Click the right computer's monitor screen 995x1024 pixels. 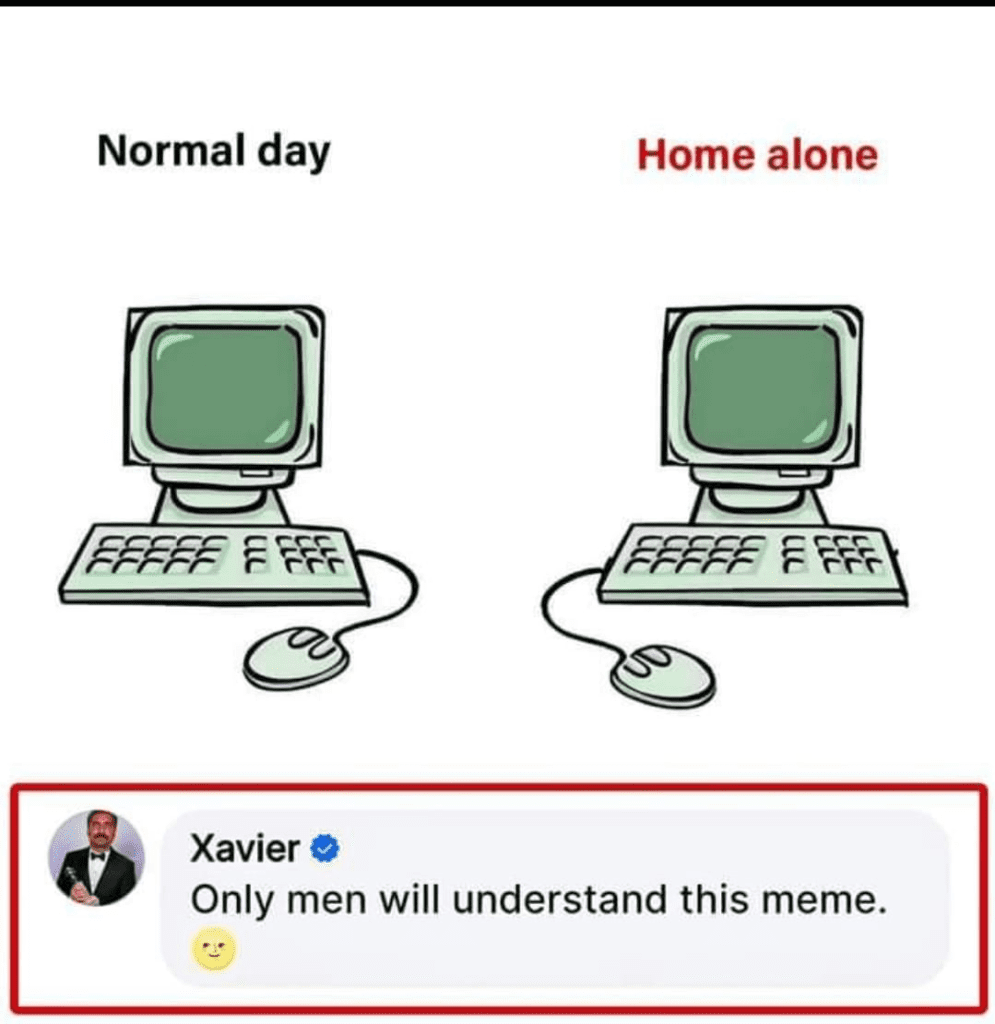coord(763,389)
